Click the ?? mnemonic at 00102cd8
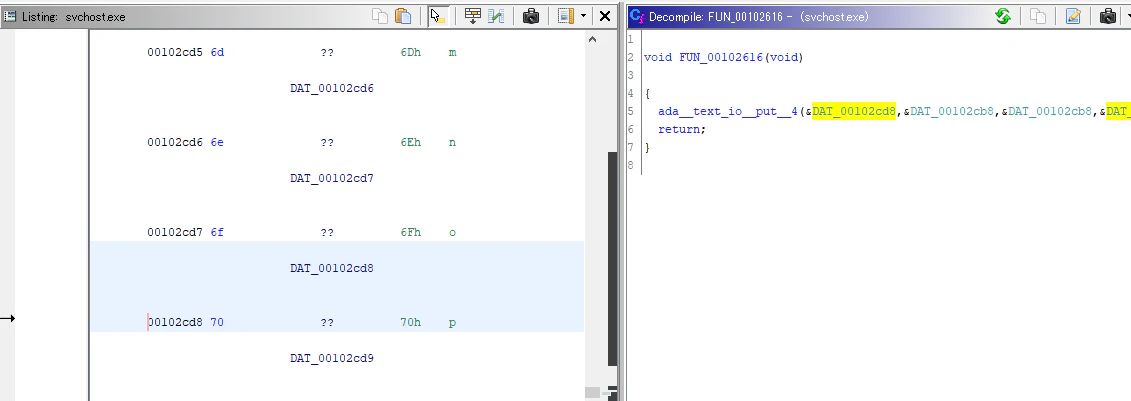 tap(327, 322)
